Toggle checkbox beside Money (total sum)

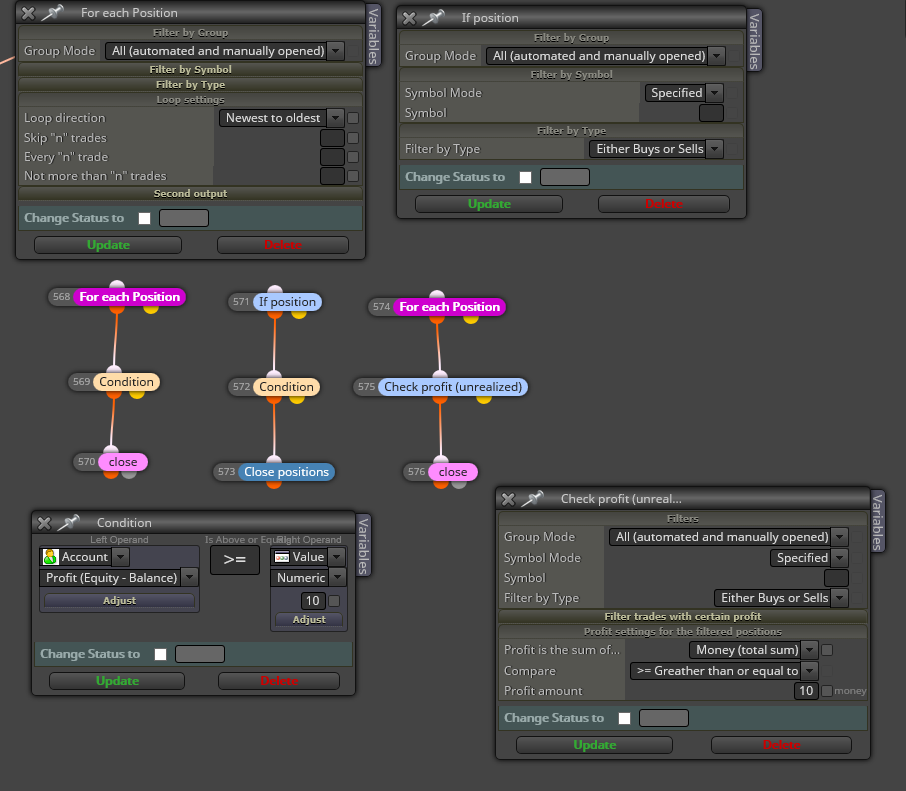click(x=827, y=650)
